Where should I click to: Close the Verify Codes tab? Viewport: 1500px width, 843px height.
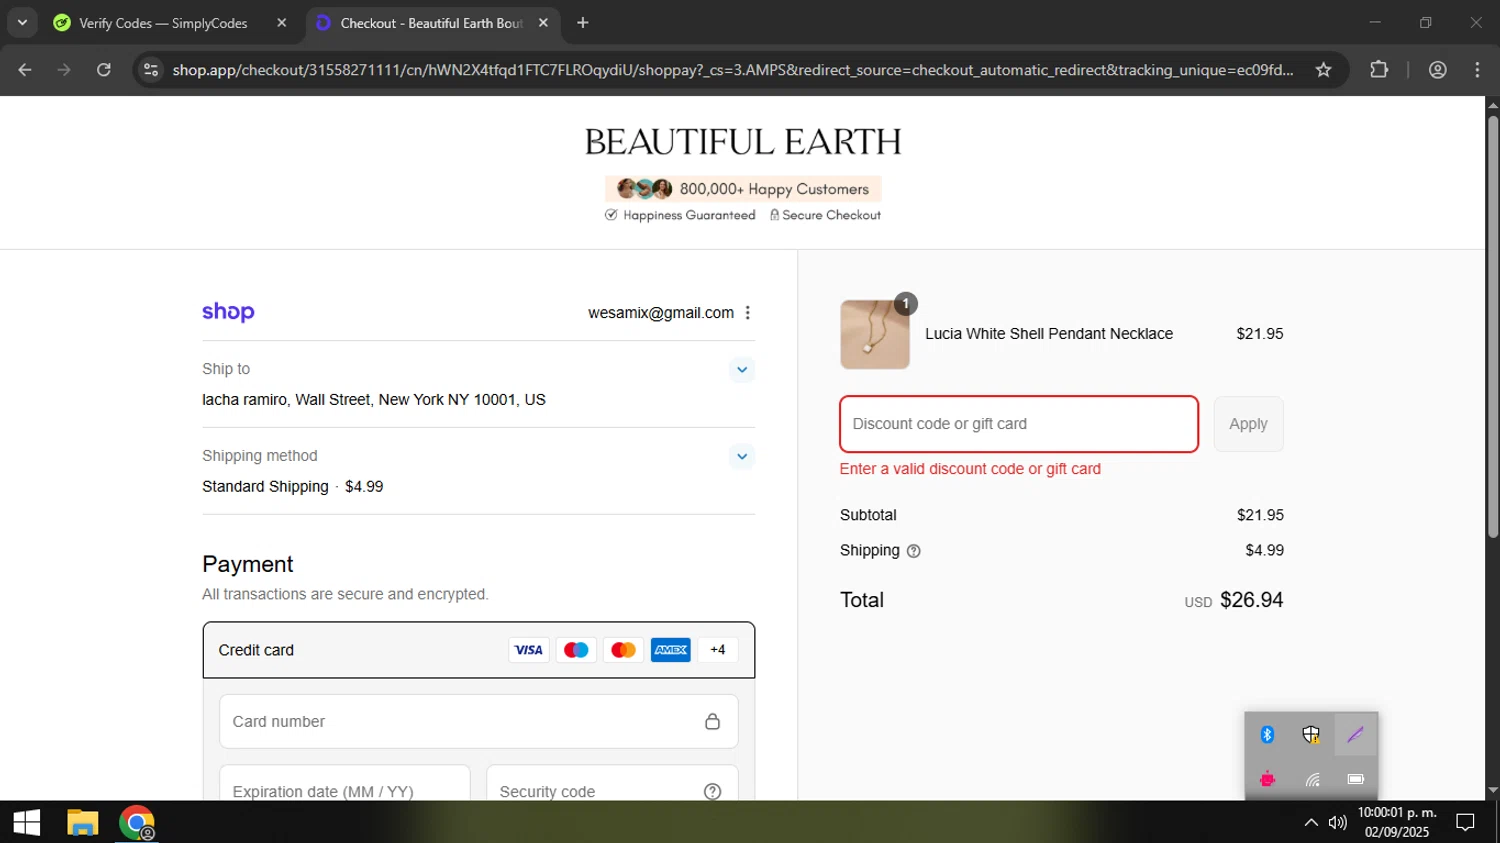[281, 23]
